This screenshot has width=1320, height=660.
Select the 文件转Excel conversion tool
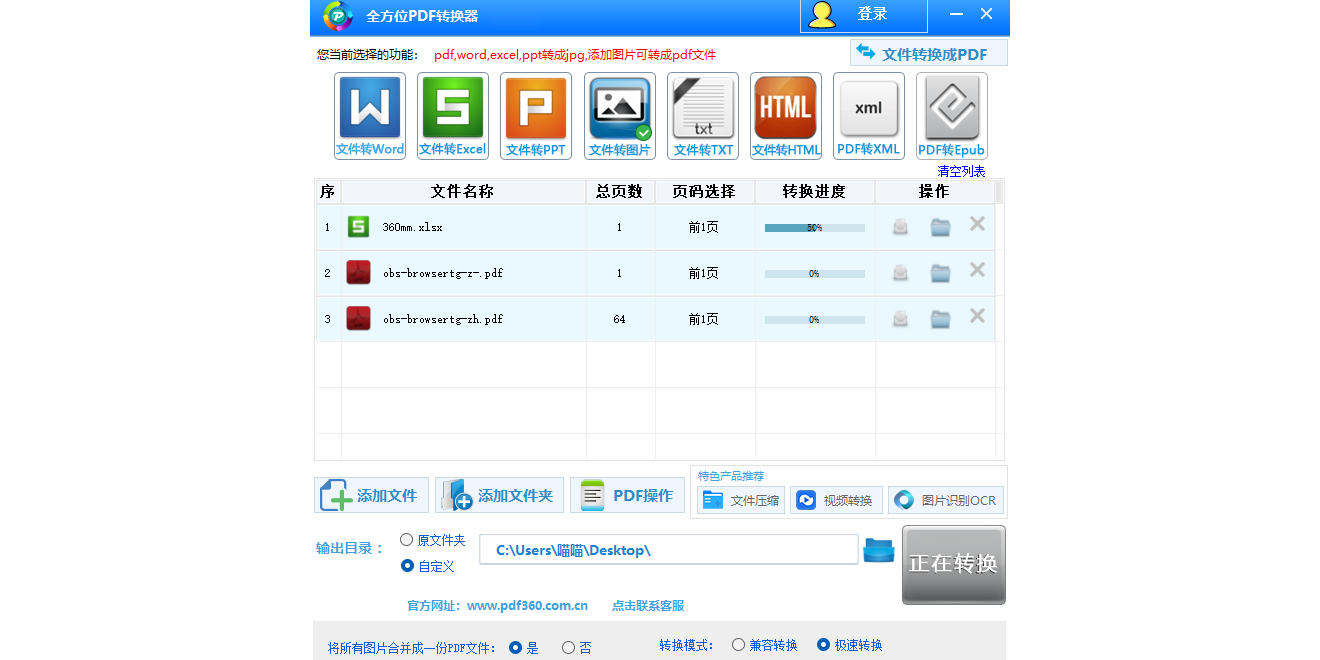(452, 115)
